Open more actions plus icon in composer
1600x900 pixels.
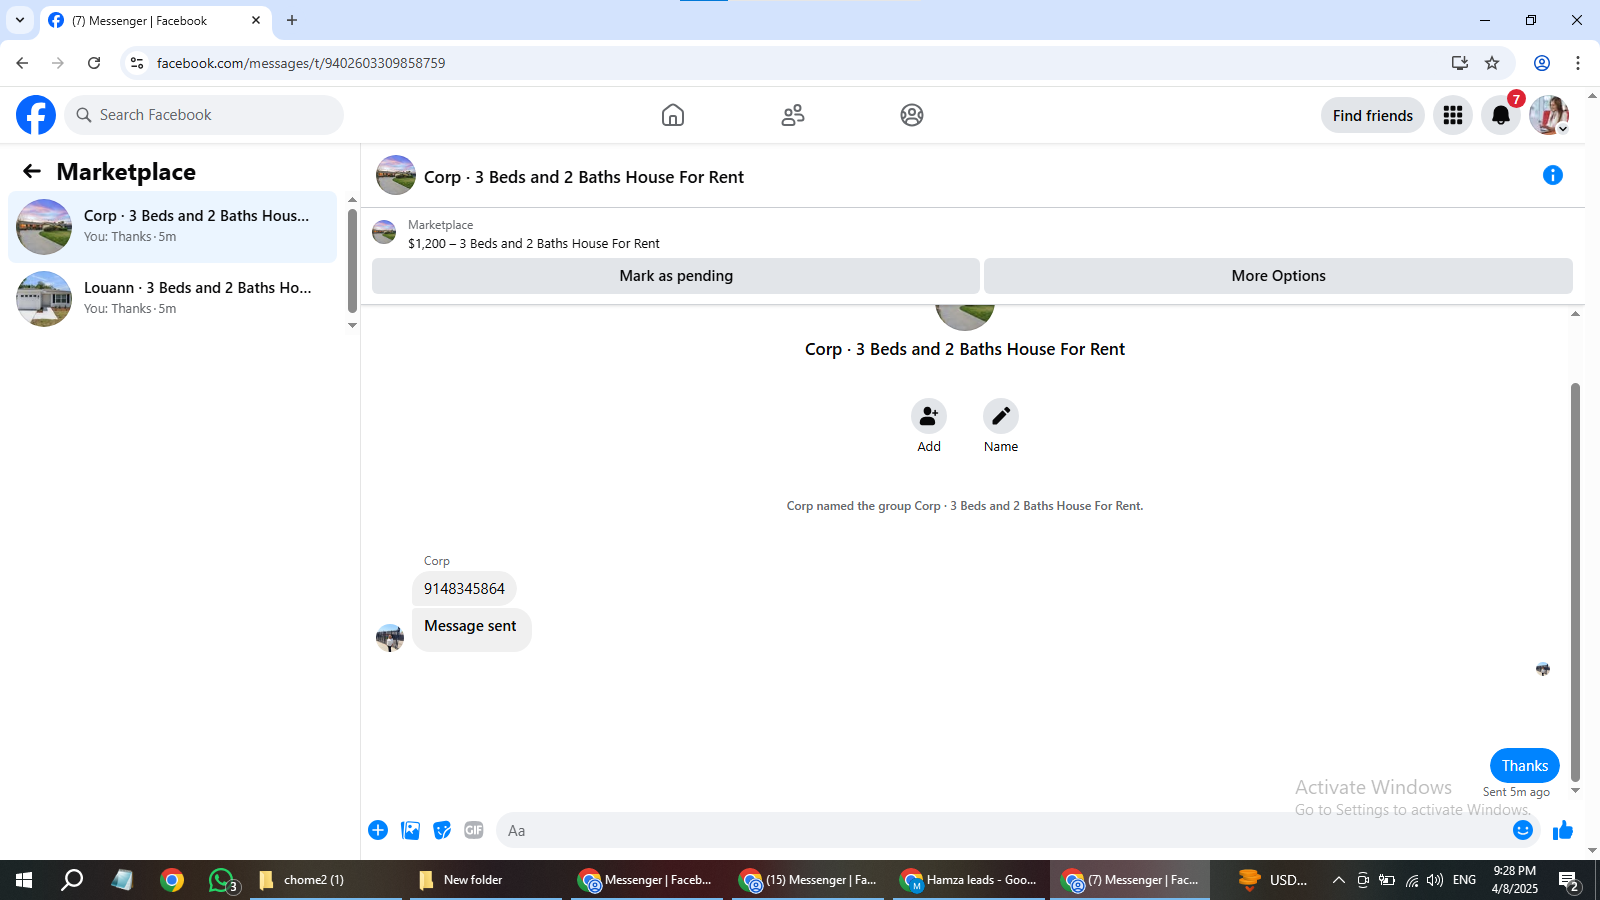click(x=378, y=830)
